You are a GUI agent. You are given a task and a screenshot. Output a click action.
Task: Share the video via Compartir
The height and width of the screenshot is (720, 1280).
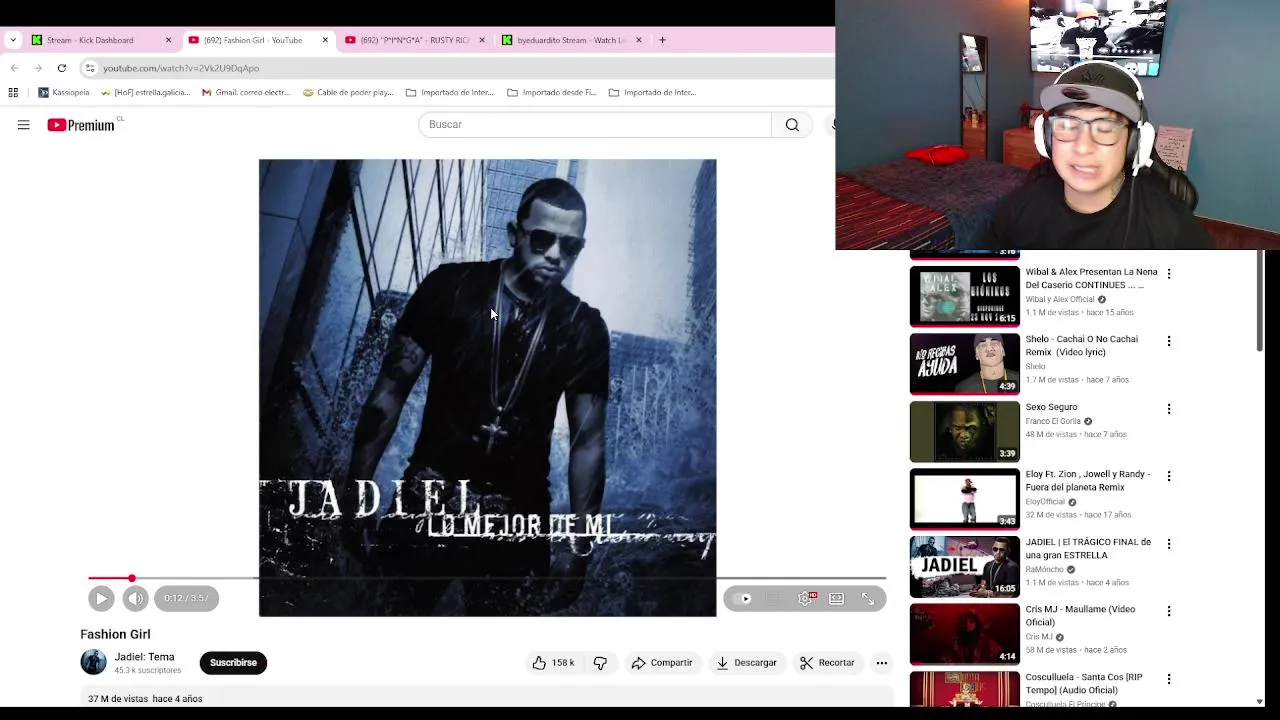662,663
